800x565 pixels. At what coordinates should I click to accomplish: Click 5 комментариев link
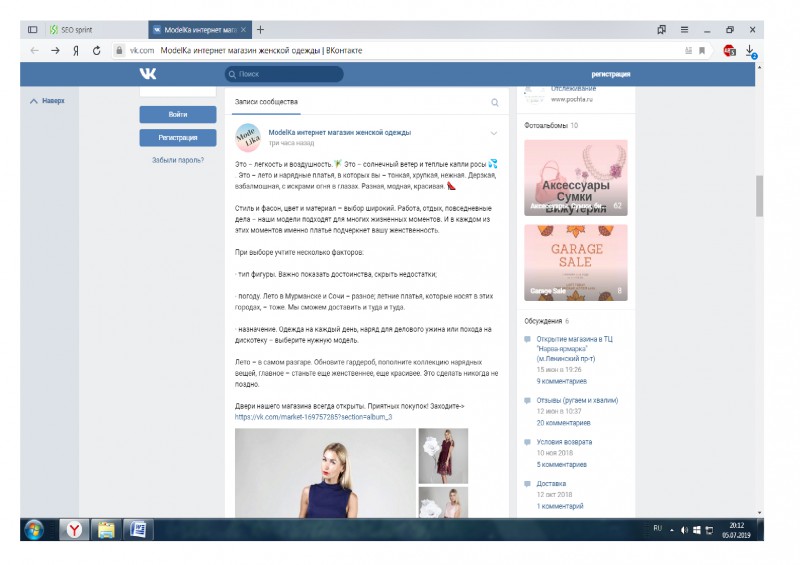[561, 464]
